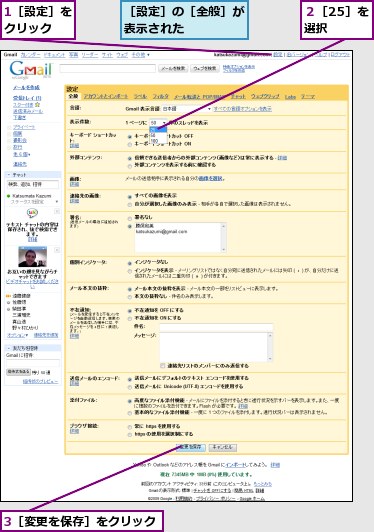Click the signature text area
374x532 pixels.
click(178, 237)
